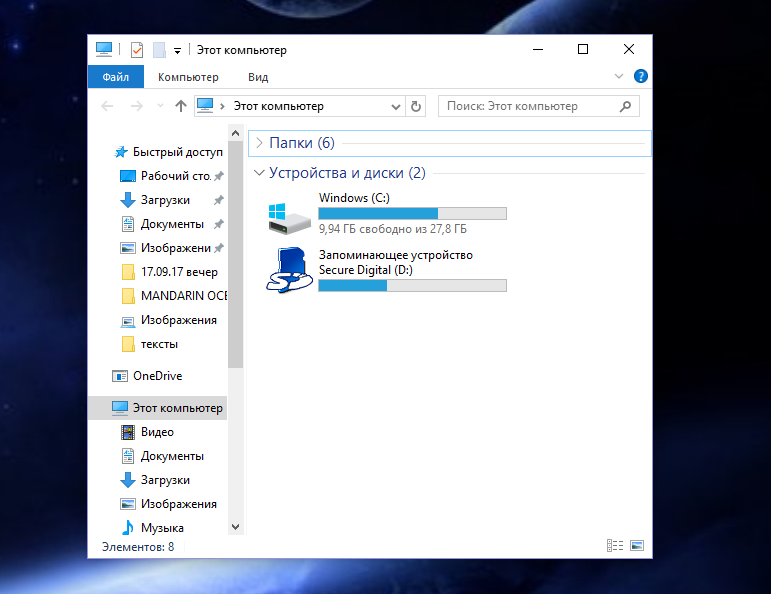Image resolution: width=771 pixels, height=594 pixels.
Task: Click the Properties checkmark icon in the title bar
Action: coord(137,50)
